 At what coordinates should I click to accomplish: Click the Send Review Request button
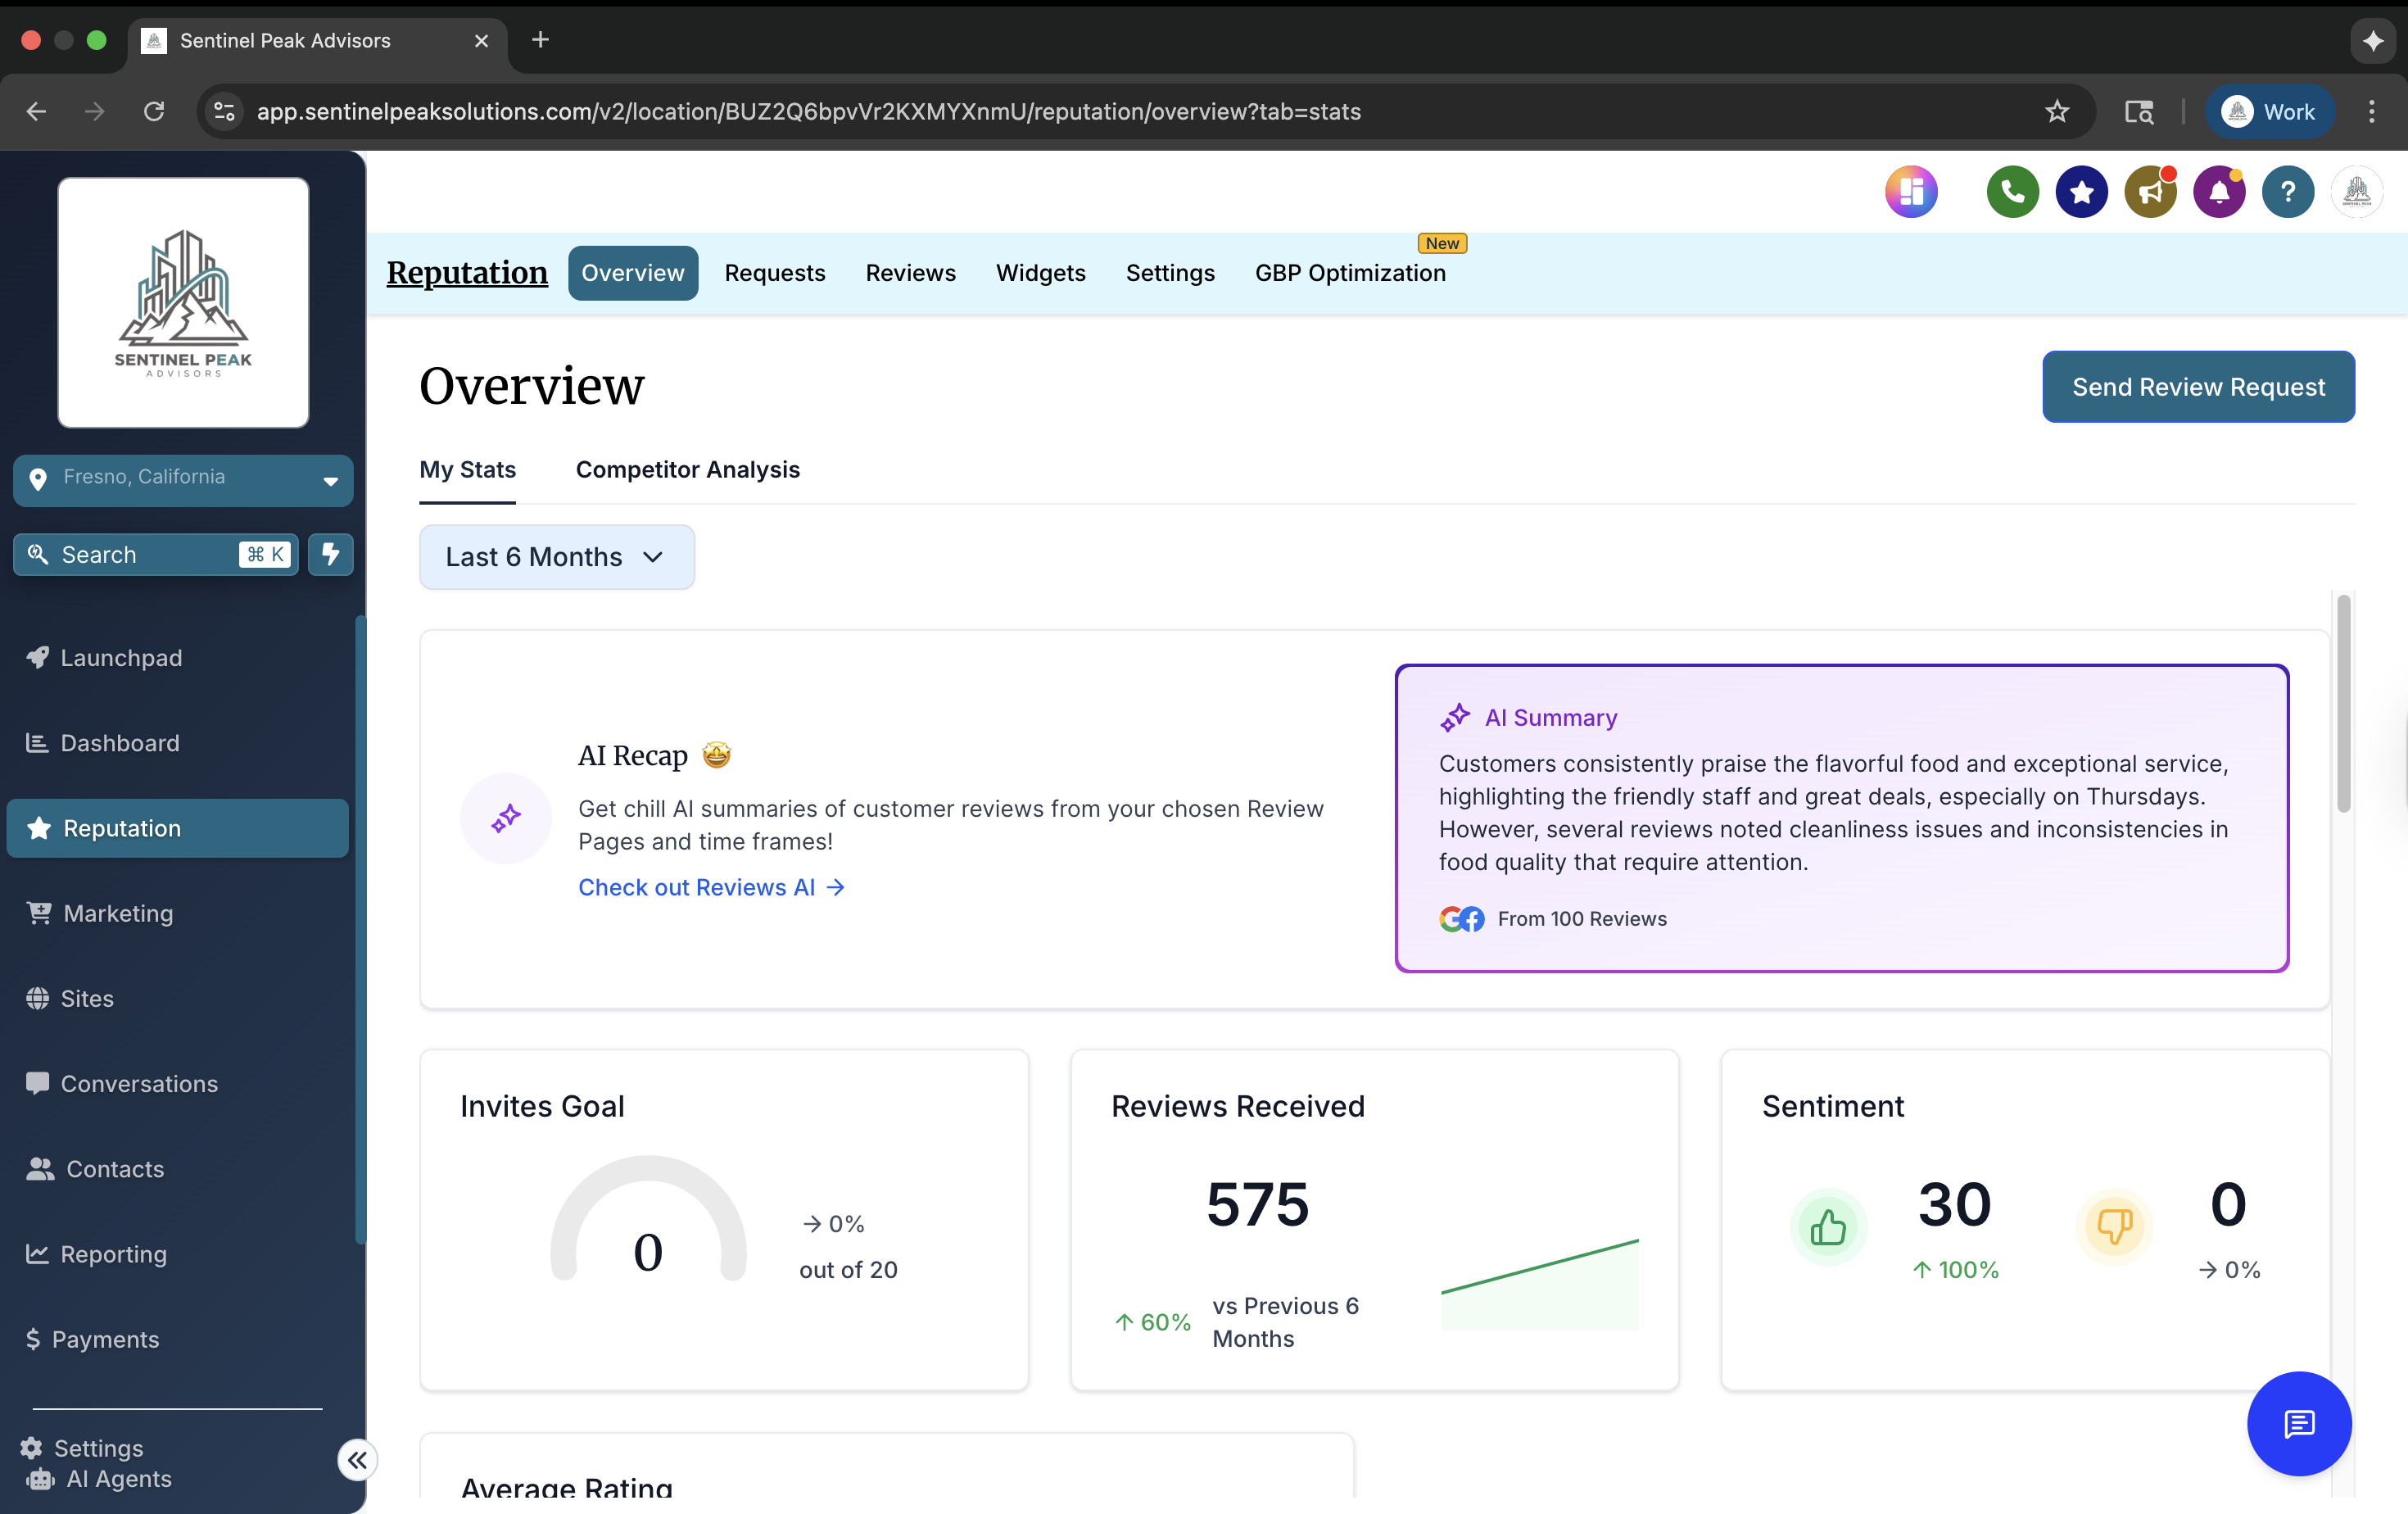point(2198,387)
